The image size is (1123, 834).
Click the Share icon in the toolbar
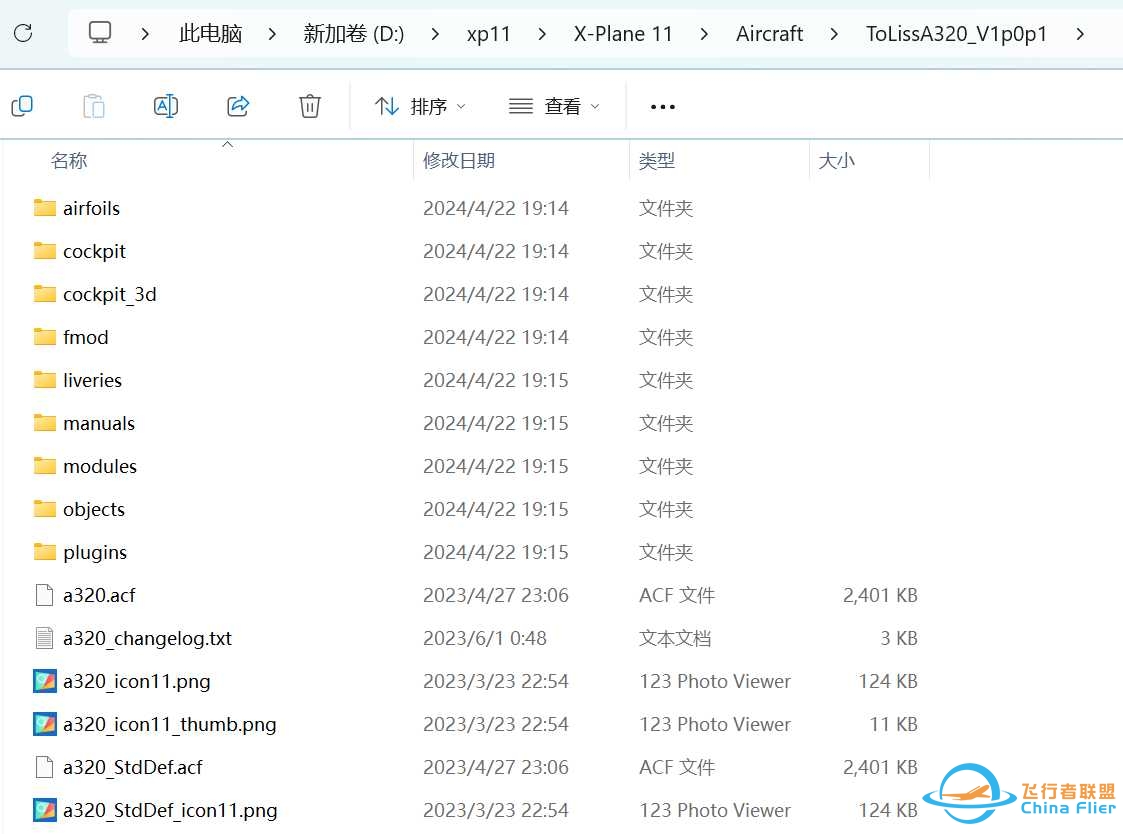coord(238,105)
